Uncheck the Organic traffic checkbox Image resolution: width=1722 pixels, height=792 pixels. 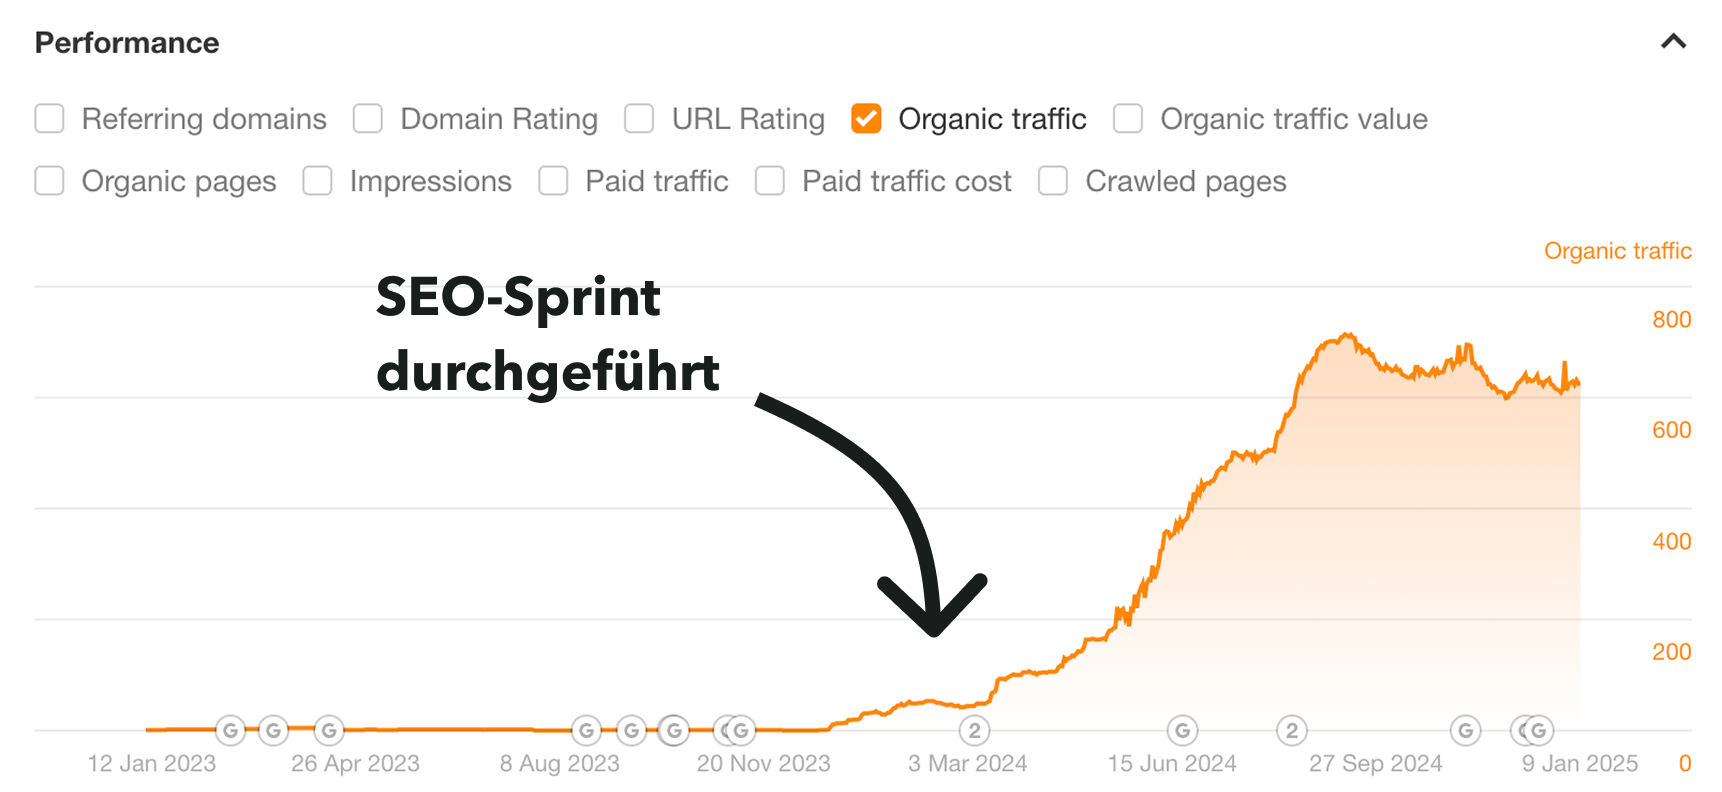(x=866, y=118)
